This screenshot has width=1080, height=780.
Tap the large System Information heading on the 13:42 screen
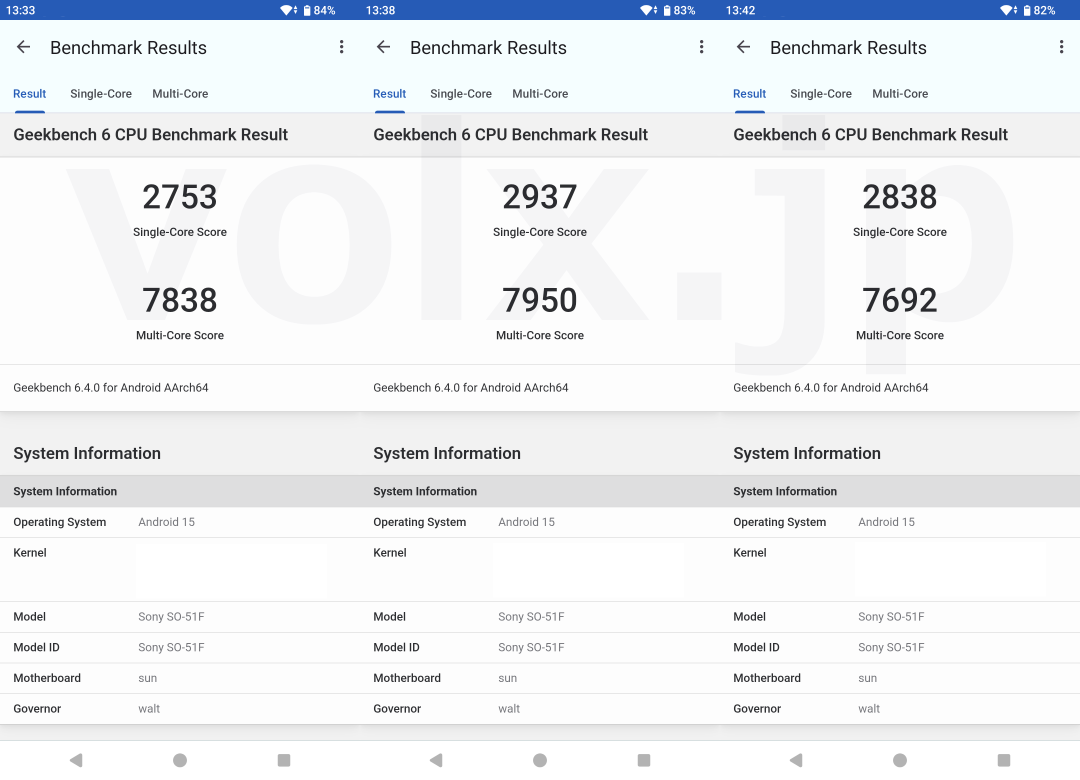tap(807, 453)
